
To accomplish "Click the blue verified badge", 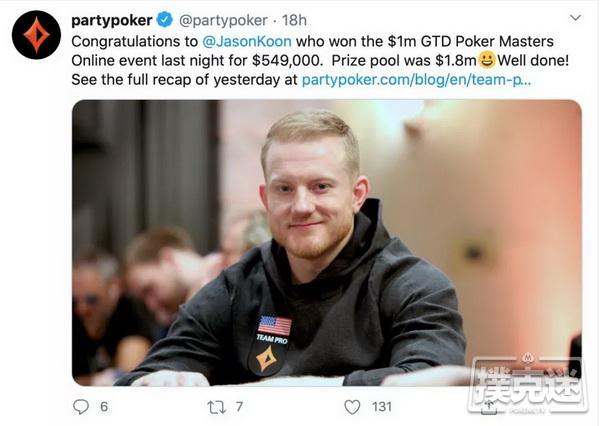I will (x=165, y=20).
